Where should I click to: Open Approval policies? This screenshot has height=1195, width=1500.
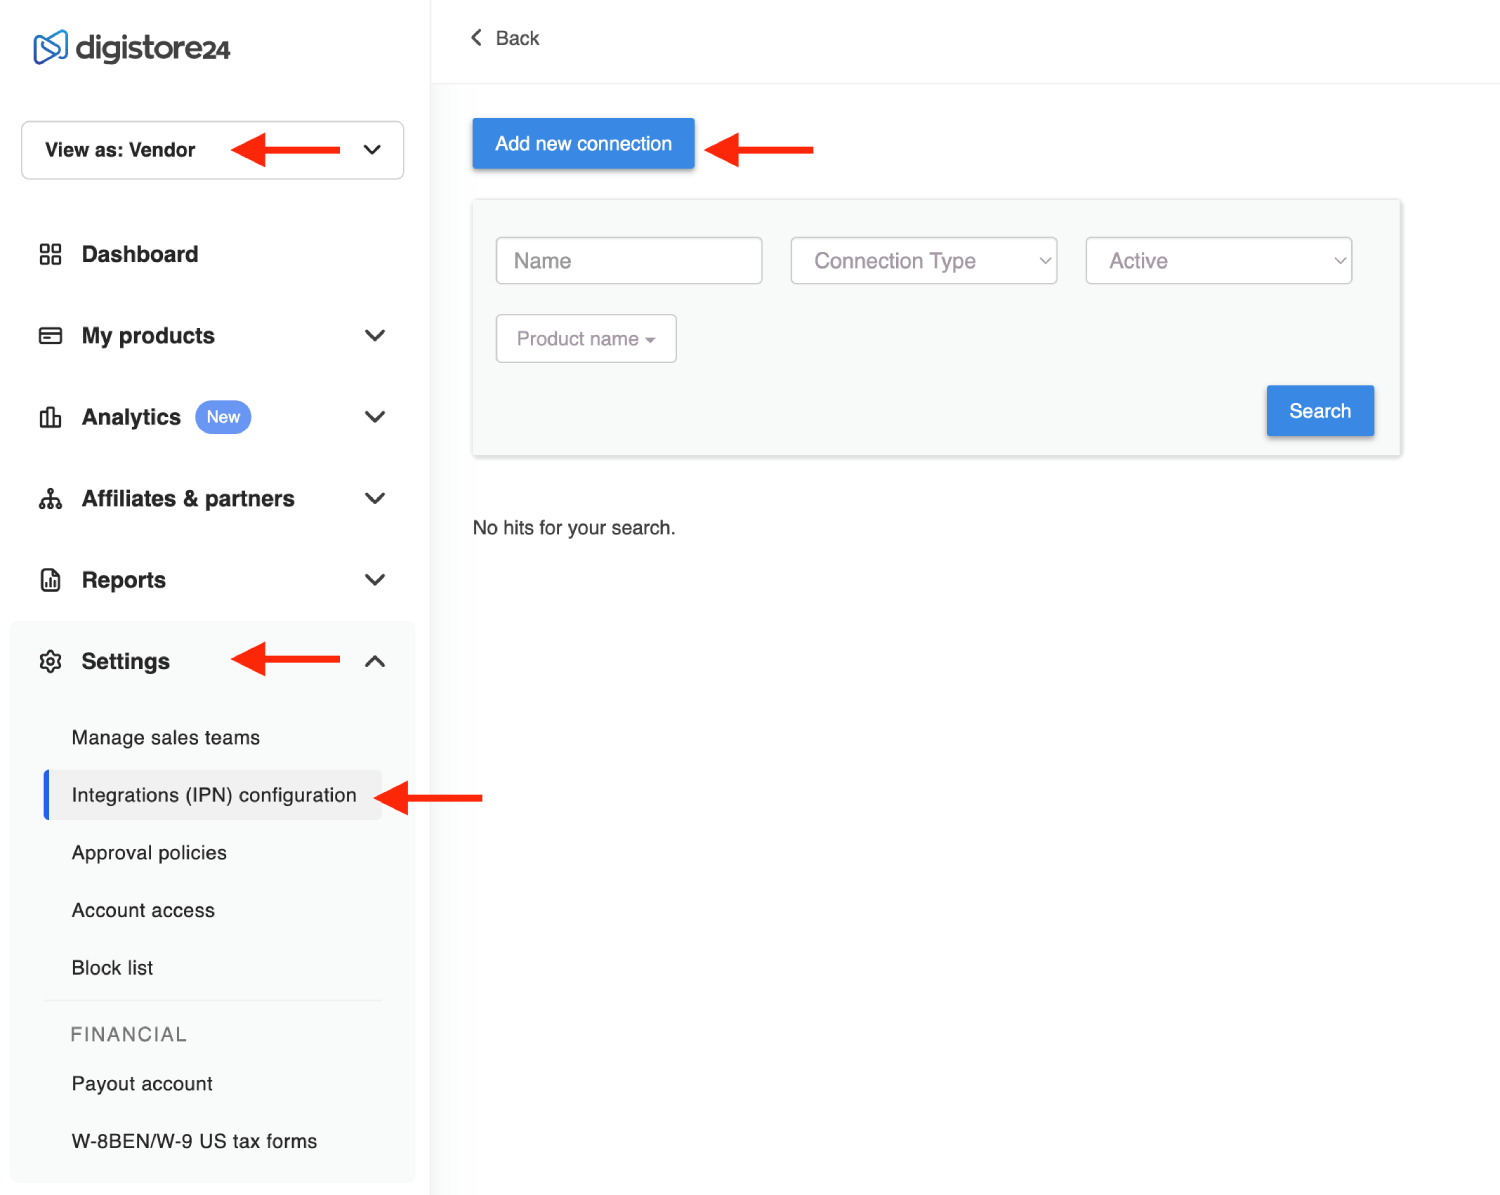(149, 853)
